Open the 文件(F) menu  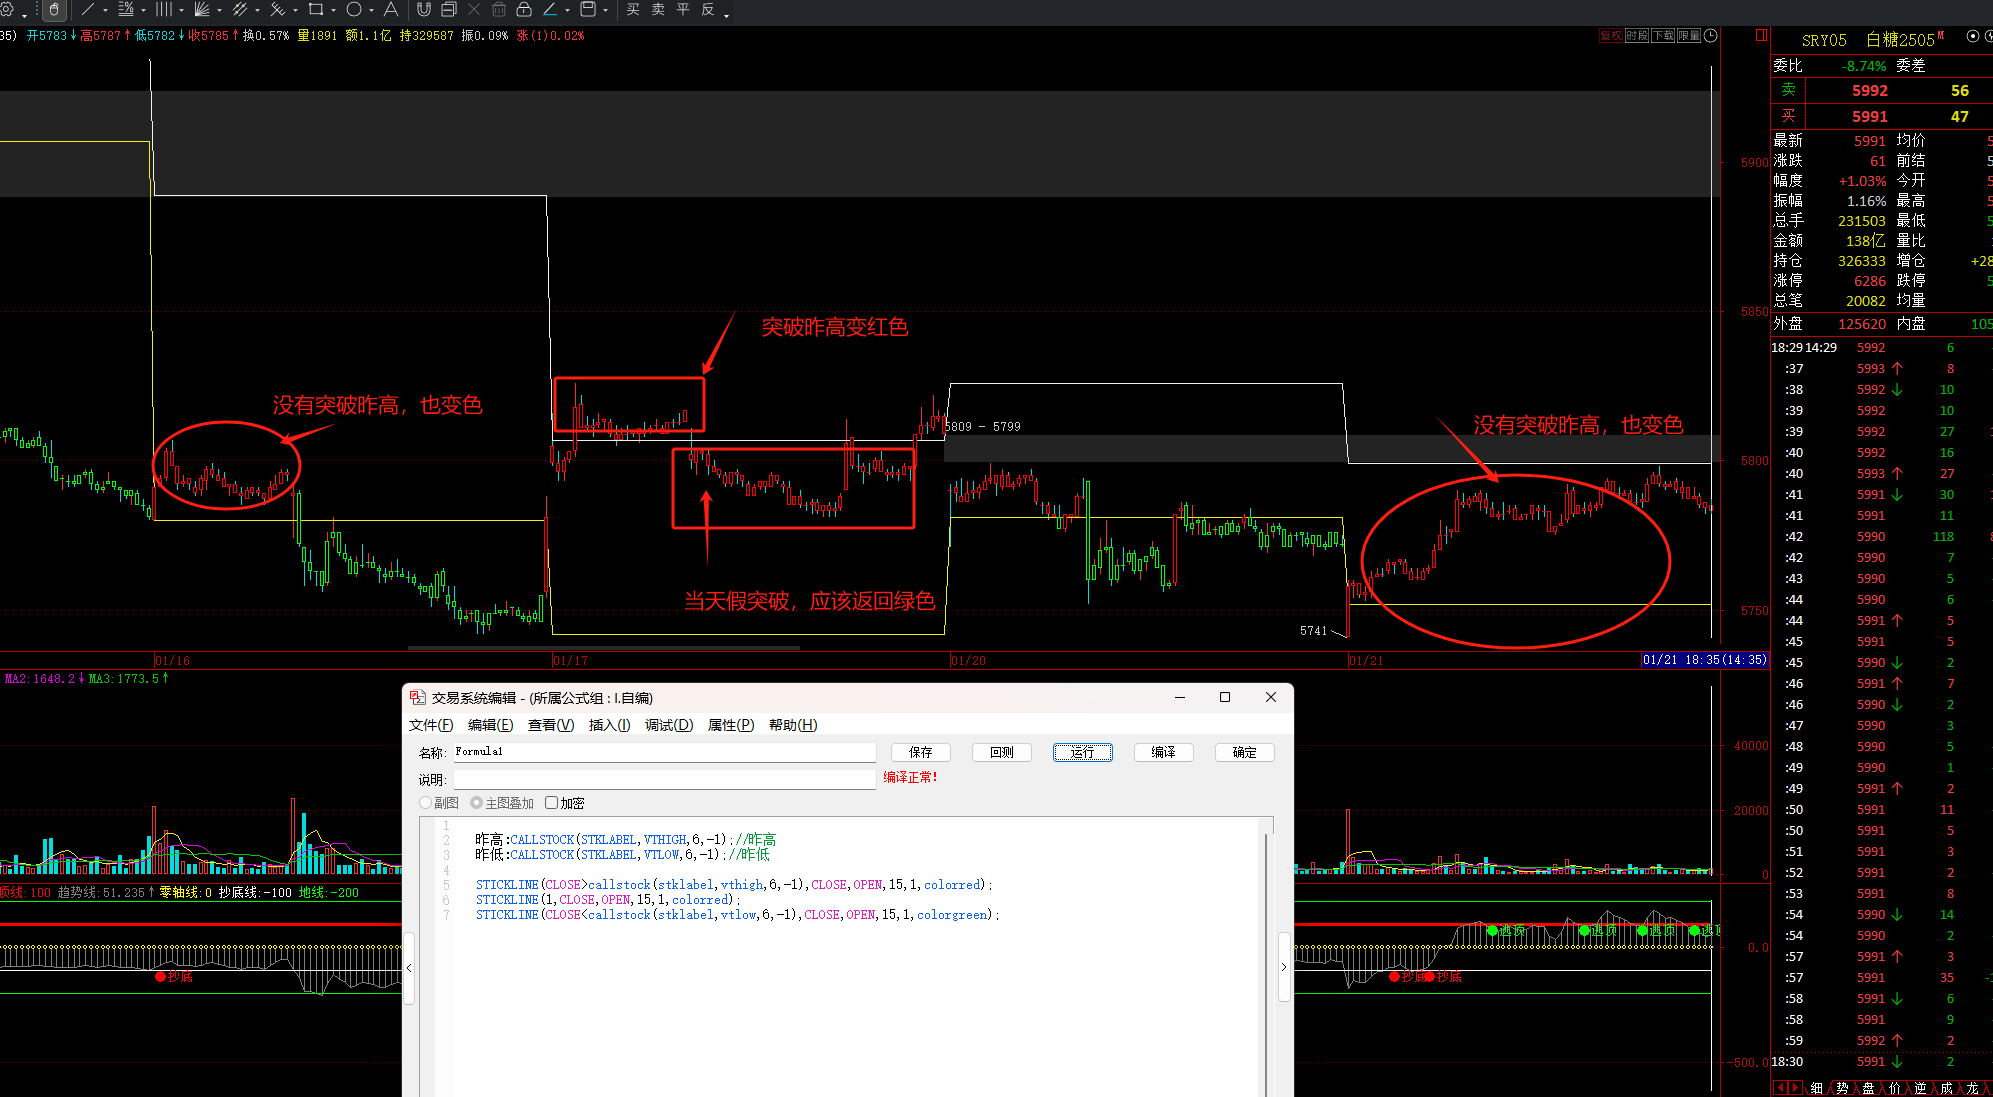pyautogui.click(x=431, y=725)
